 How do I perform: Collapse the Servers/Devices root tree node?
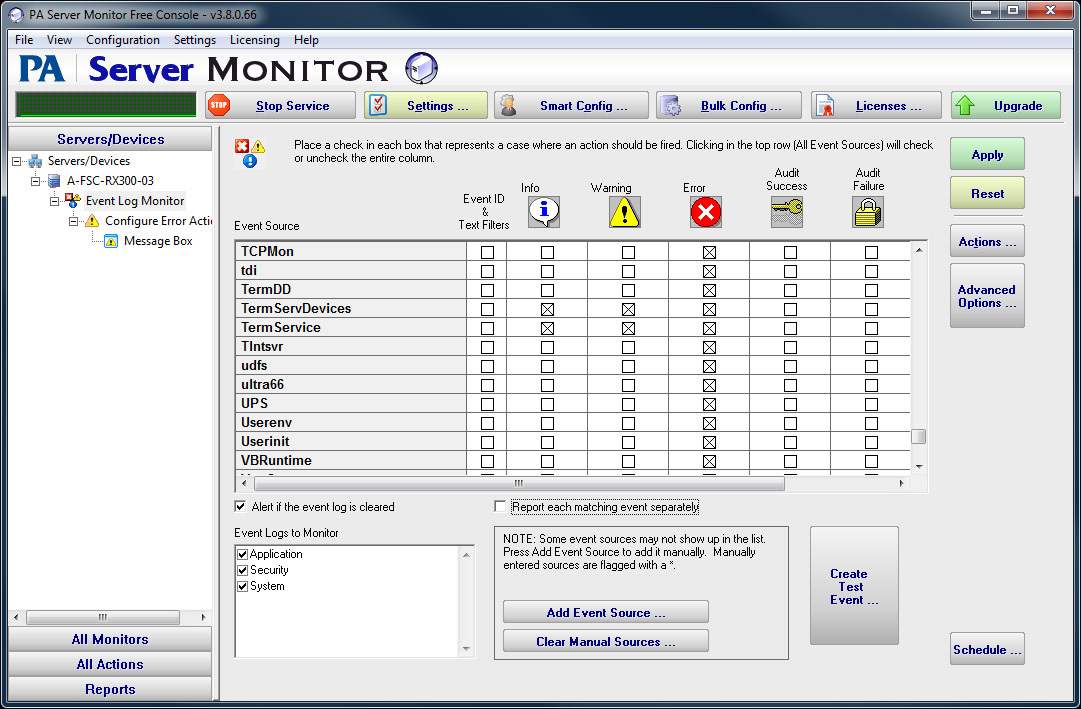pyautogui.click(x=17, y=161)
